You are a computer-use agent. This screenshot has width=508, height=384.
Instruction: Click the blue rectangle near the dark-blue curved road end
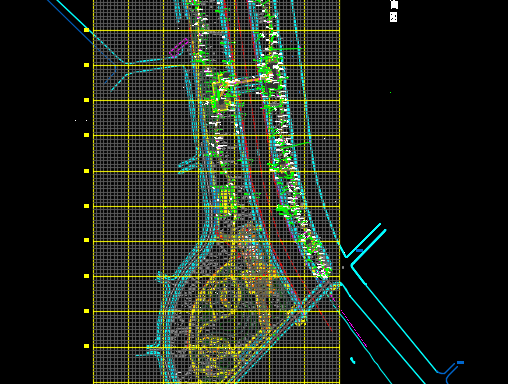(x=460, y=362)
